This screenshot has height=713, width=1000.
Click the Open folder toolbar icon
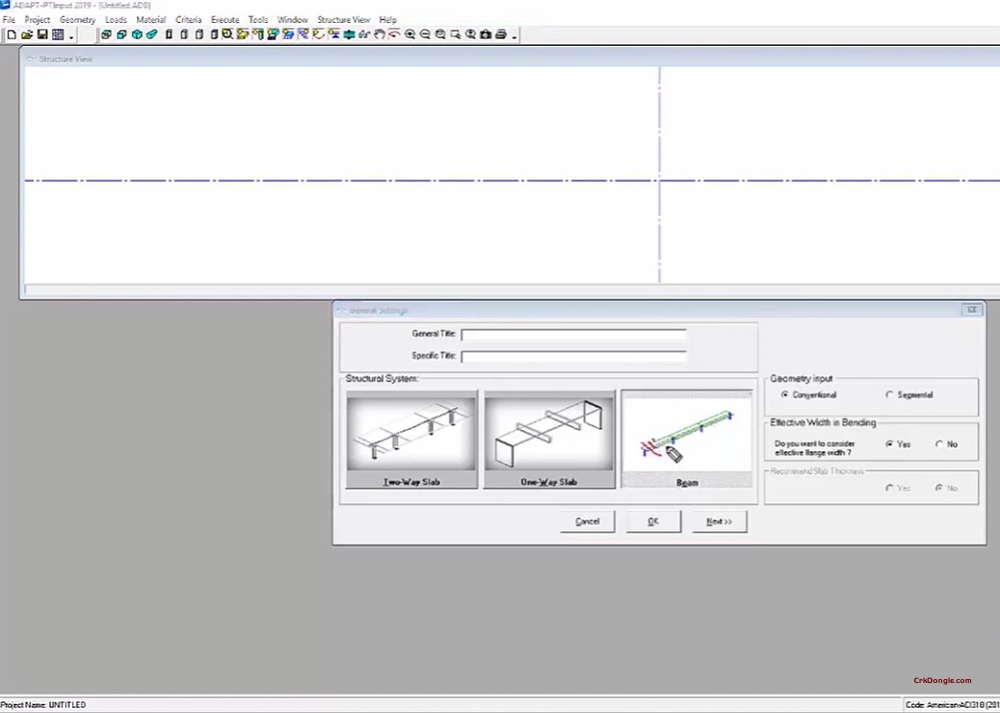click(x=27, y=35)
